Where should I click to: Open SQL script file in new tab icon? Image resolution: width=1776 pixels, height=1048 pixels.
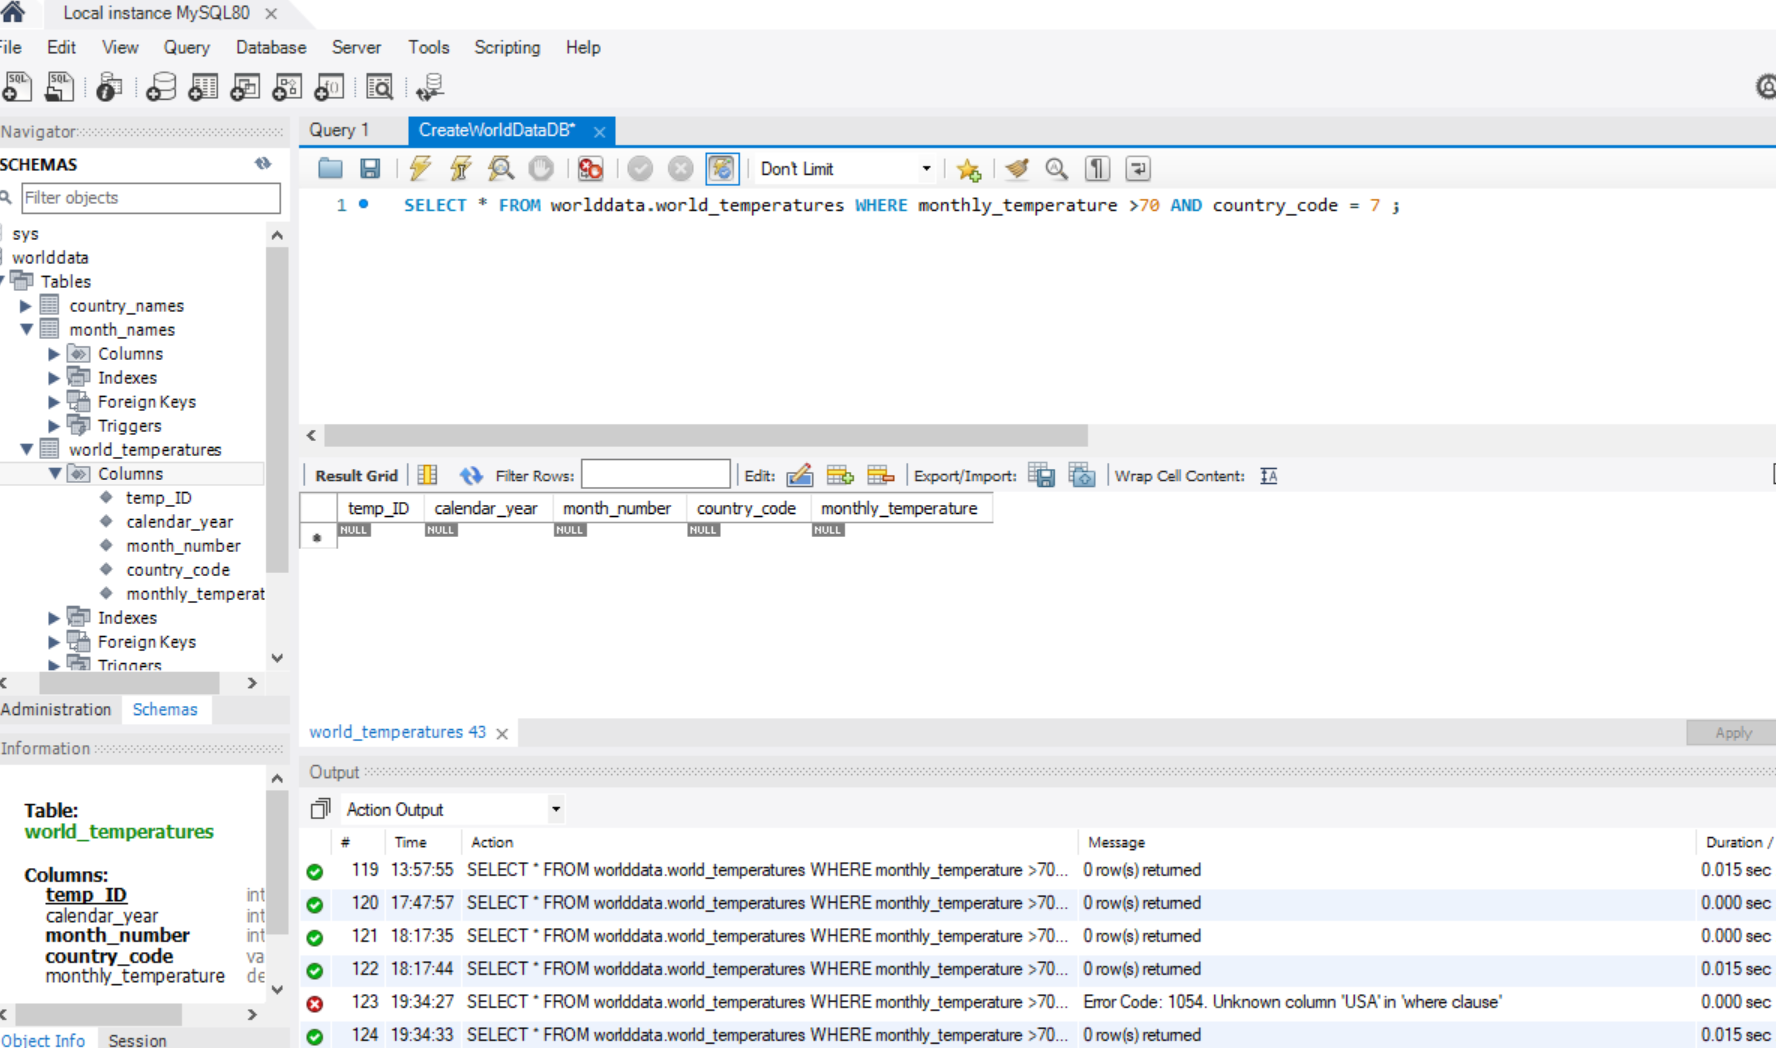(x=60, y=87)
